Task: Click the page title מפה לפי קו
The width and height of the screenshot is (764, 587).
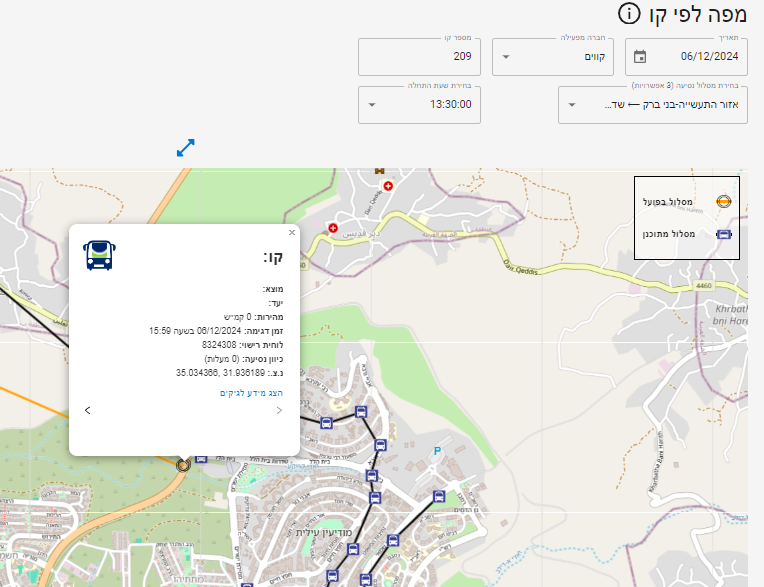Action: click(x=698, y=14)
